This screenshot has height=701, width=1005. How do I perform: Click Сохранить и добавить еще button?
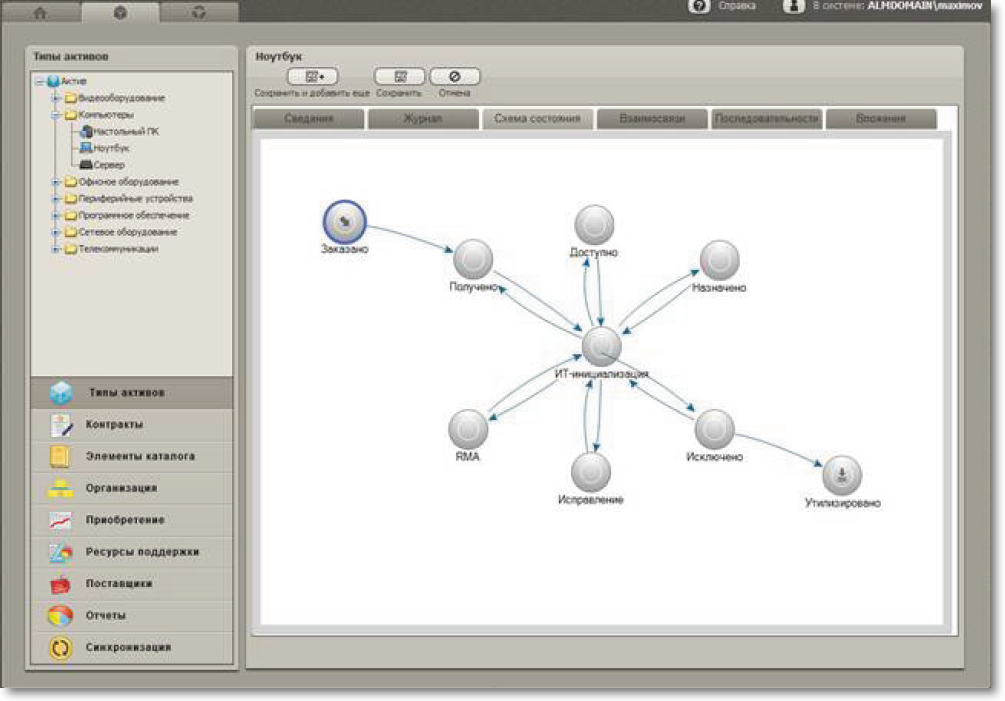point(312,77)
